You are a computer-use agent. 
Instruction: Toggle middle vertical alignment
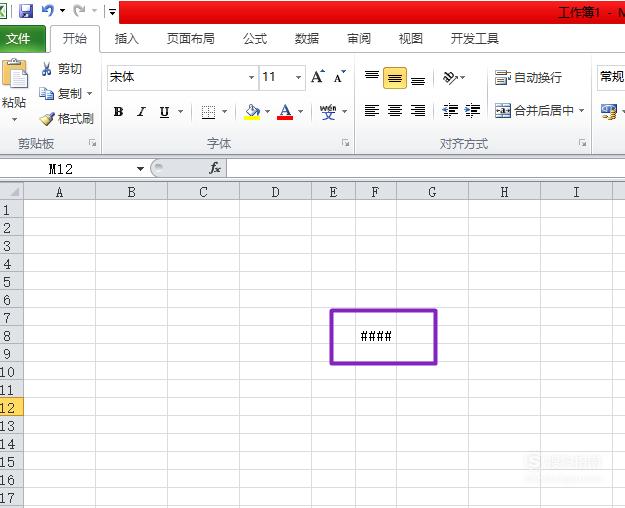tap(395, 78)
